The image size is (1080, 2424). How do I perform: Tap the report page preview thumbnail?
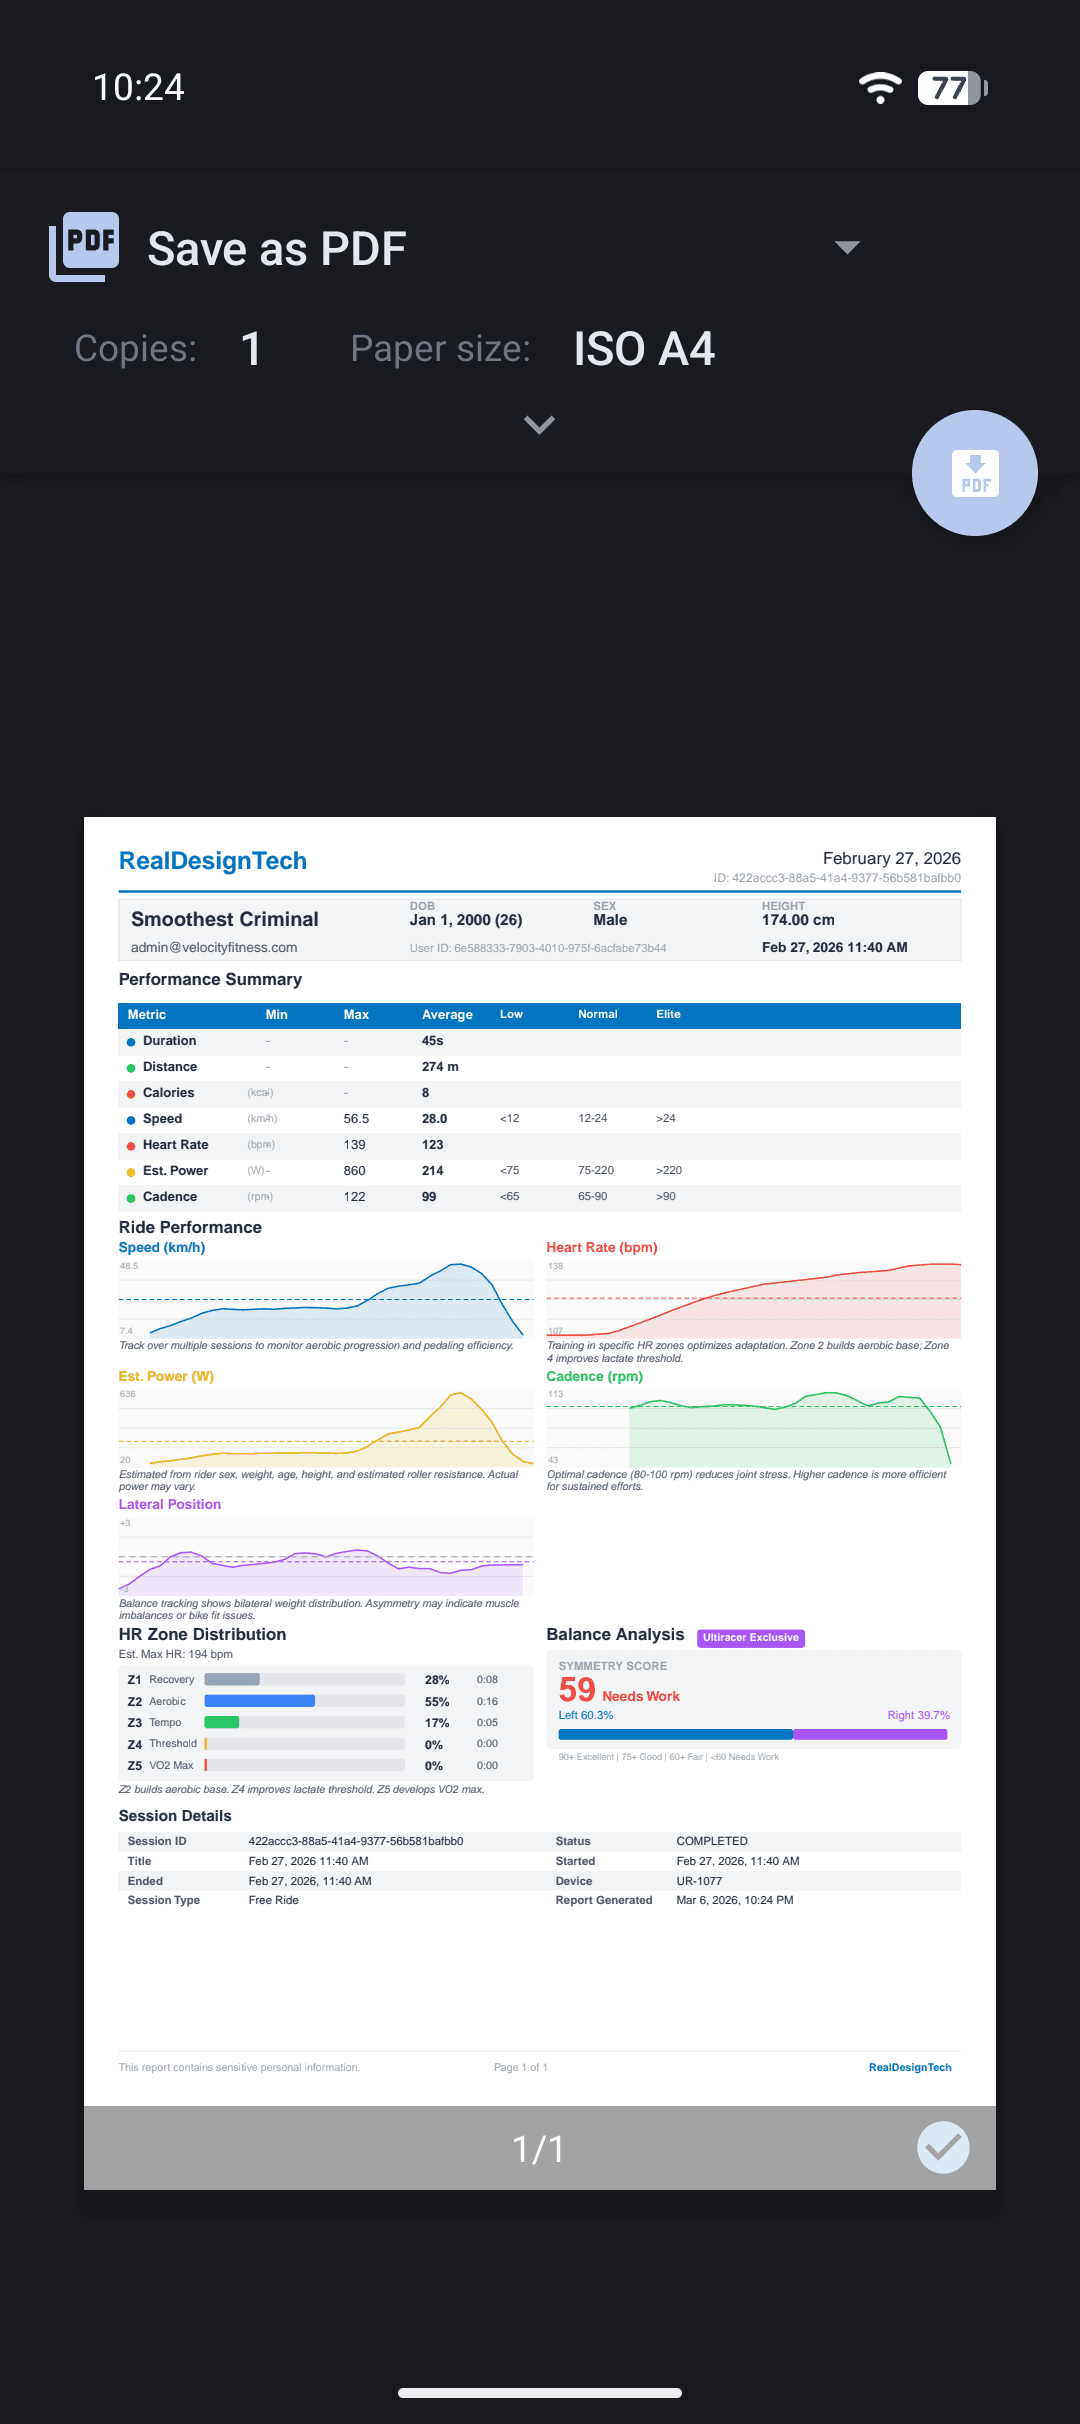point(540,1461)
